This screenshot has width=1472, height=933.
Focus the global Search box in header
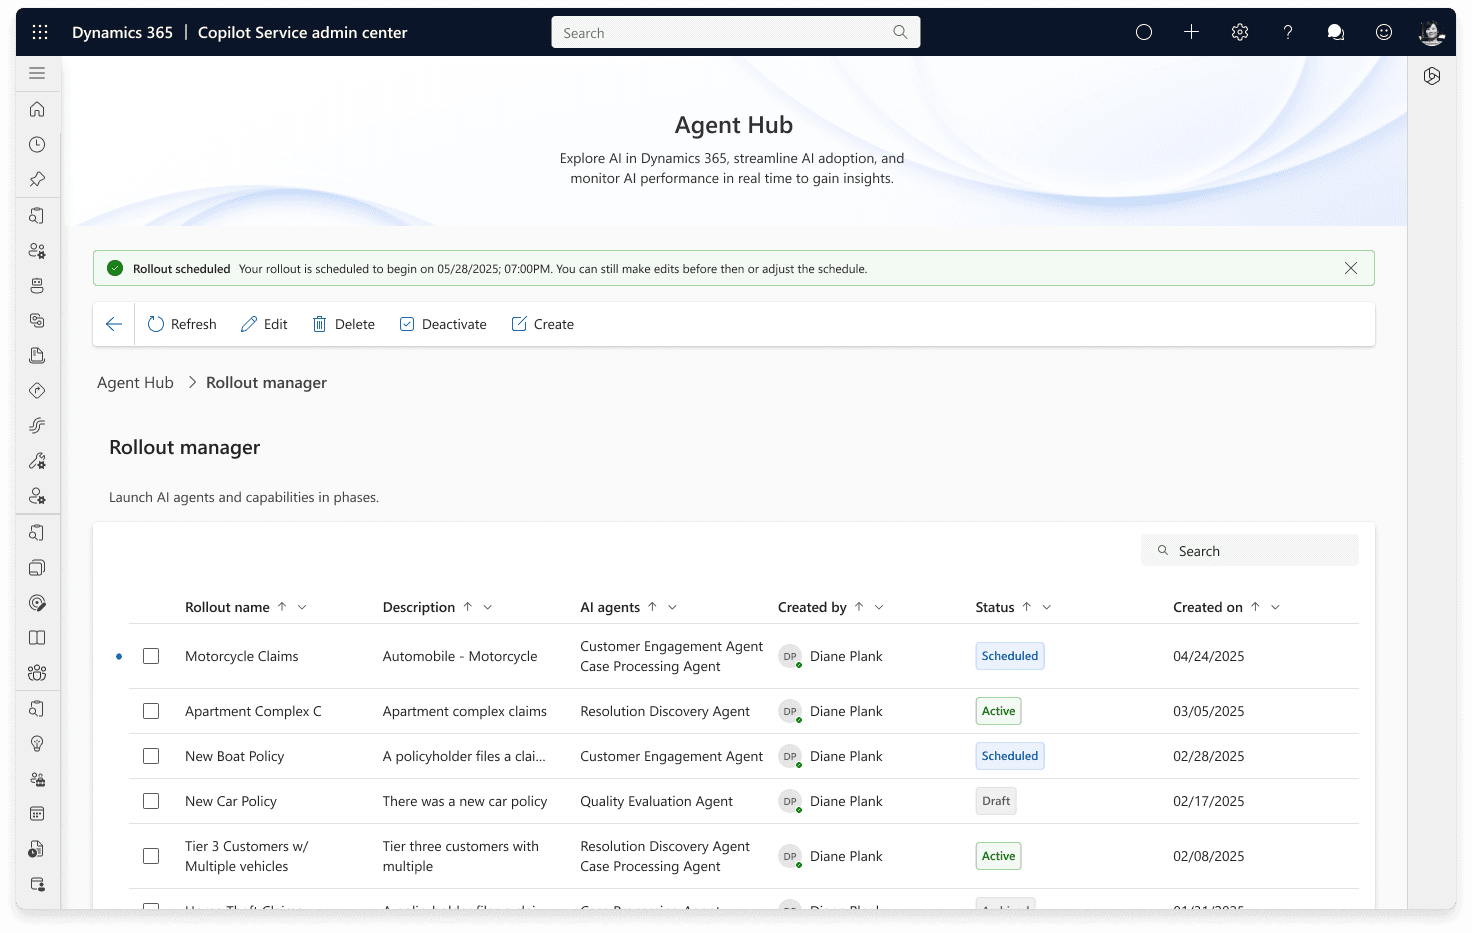pos(736,32)
